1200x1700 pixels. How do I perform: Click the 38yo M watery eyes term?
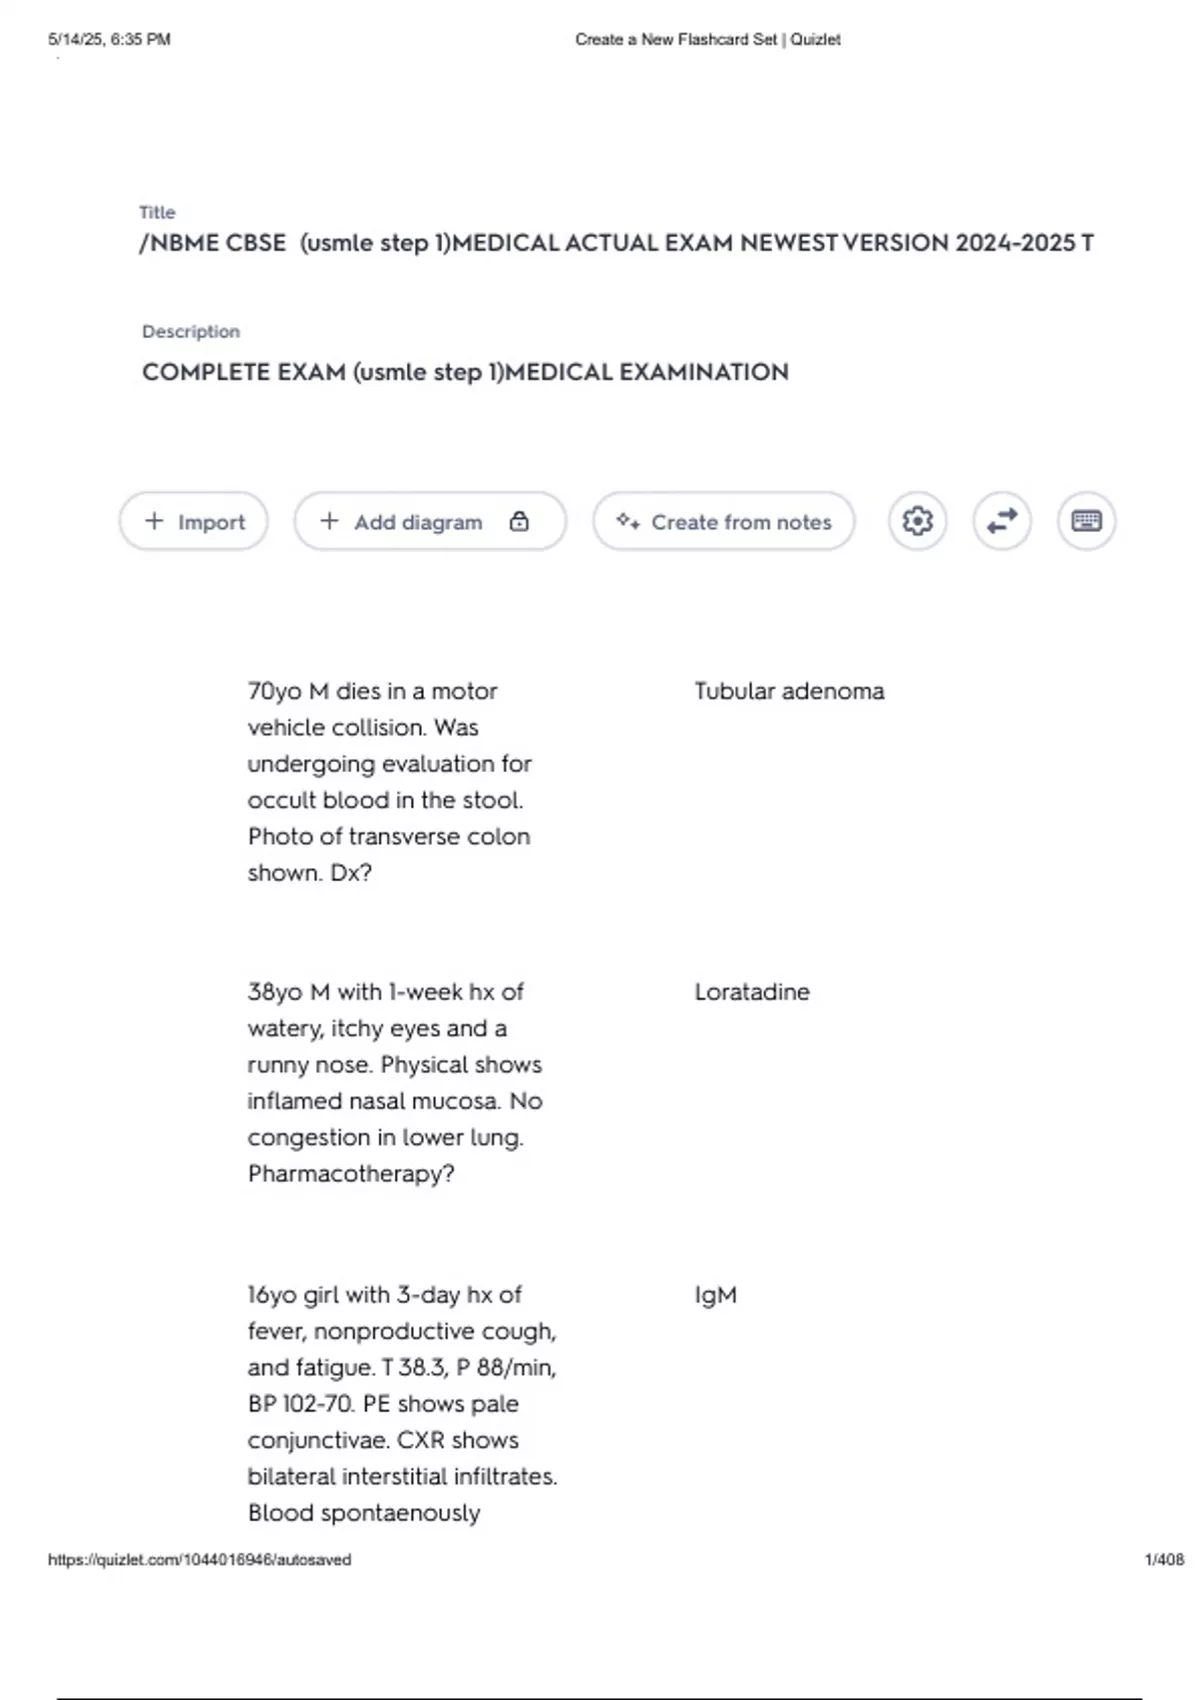click(394, 1082)
